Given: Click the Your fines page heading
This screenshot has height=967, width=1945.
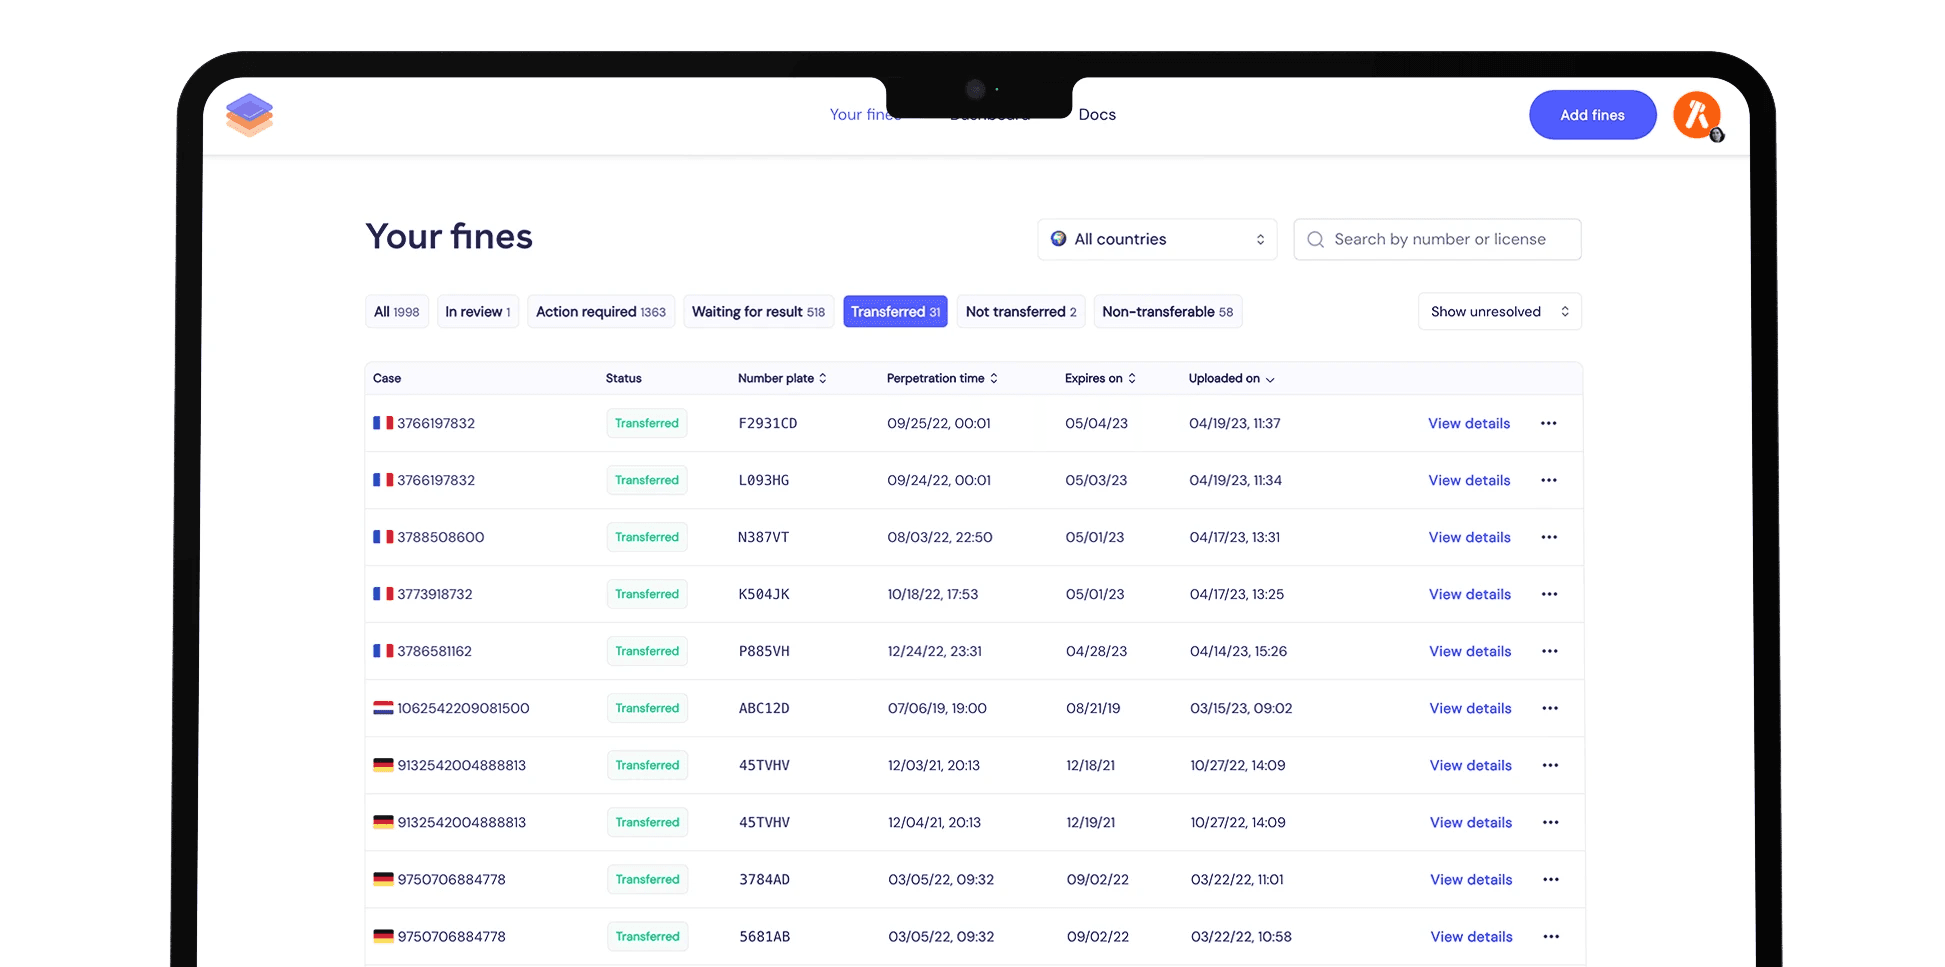Looking at the screenshot, I should pyautogui.click(x=449, y=237).
